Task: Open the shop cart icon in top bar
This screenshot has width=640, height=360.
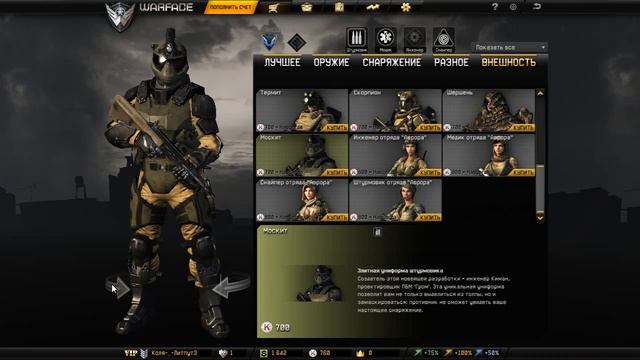Action: (273, 8)
